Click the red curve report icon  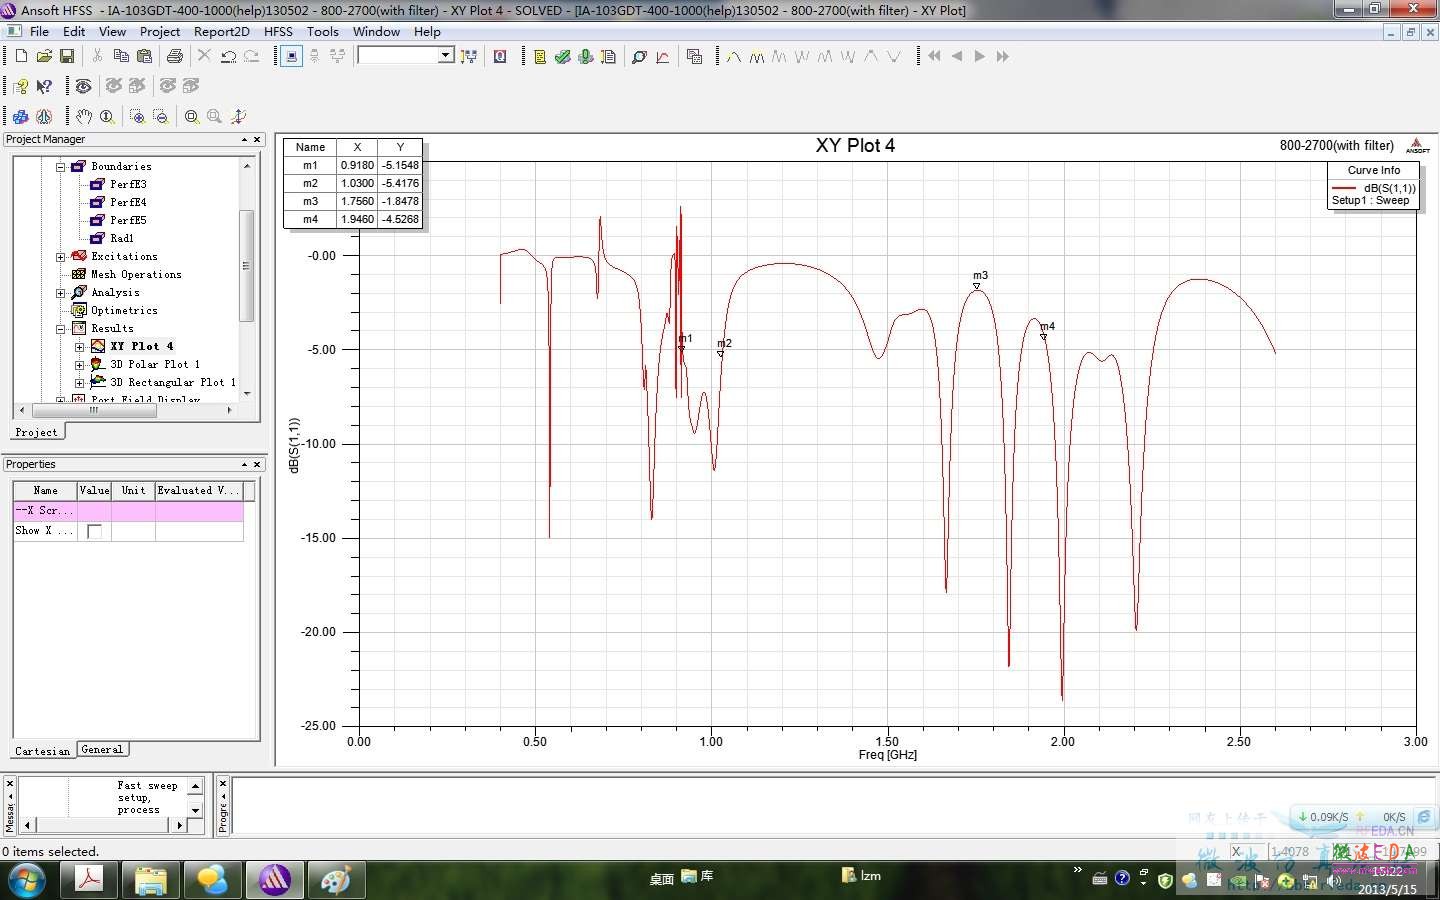pos(662,57)
